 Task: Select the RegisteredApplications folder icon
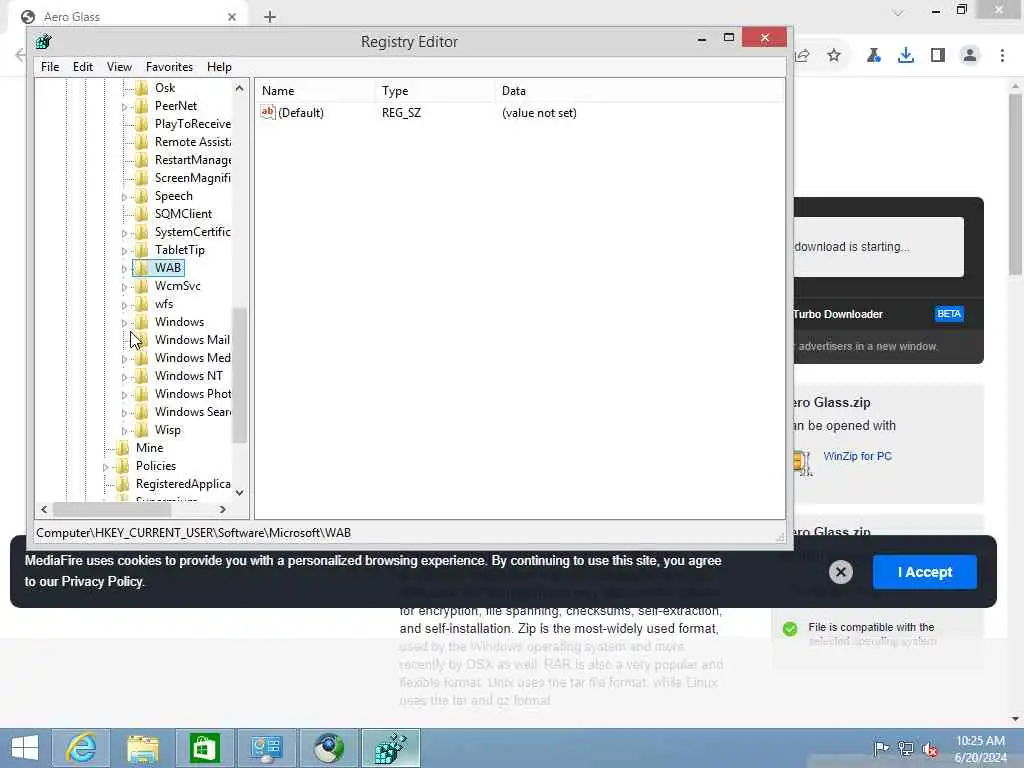123,484
